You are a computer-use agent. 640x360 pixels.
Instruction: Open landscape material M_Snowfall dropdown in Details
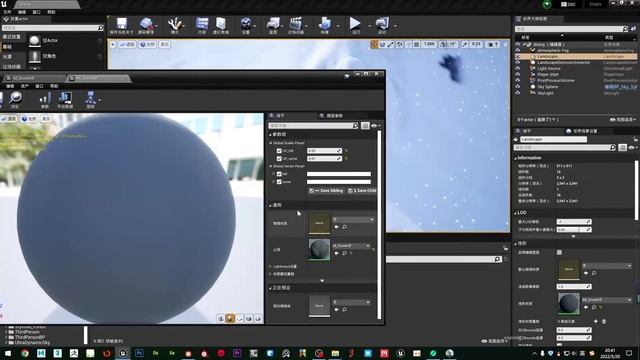pos(607,300)
